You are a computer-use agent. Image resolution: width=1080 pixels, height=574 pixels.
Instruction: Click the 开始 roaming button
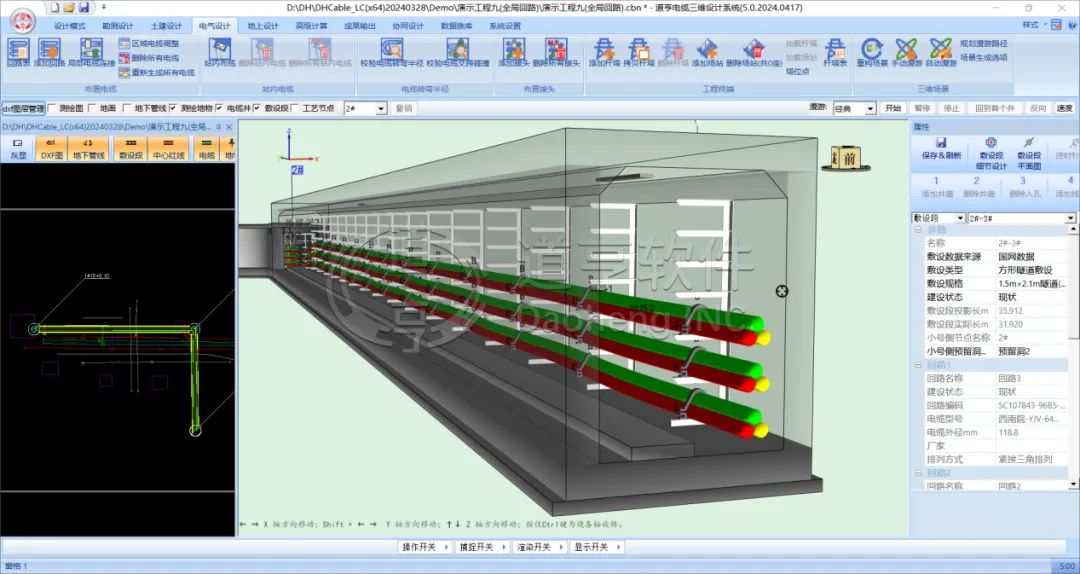(x=893, y=108)
